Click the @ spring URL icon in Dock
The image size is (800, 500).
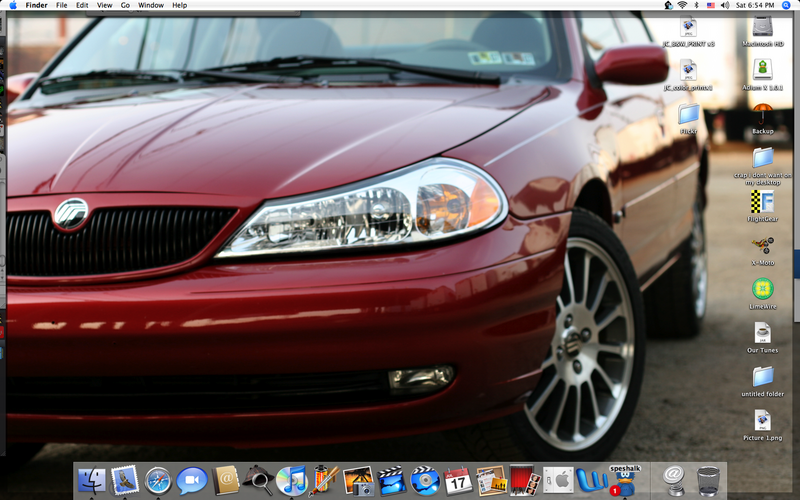[x=673, y=481]
